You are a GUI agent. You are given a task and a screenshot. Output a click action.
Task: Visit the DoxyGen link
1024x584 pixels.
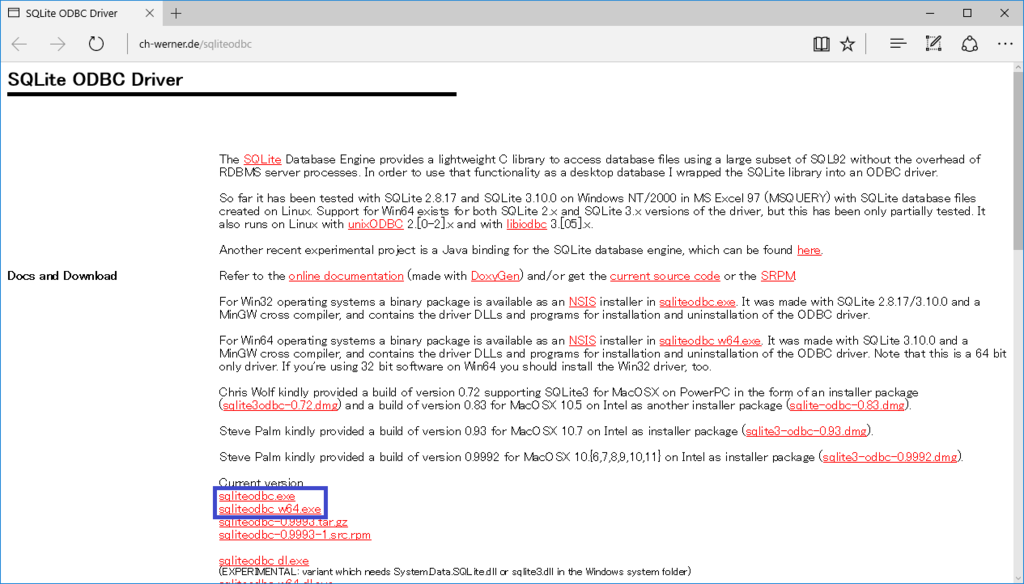[495, 276]
